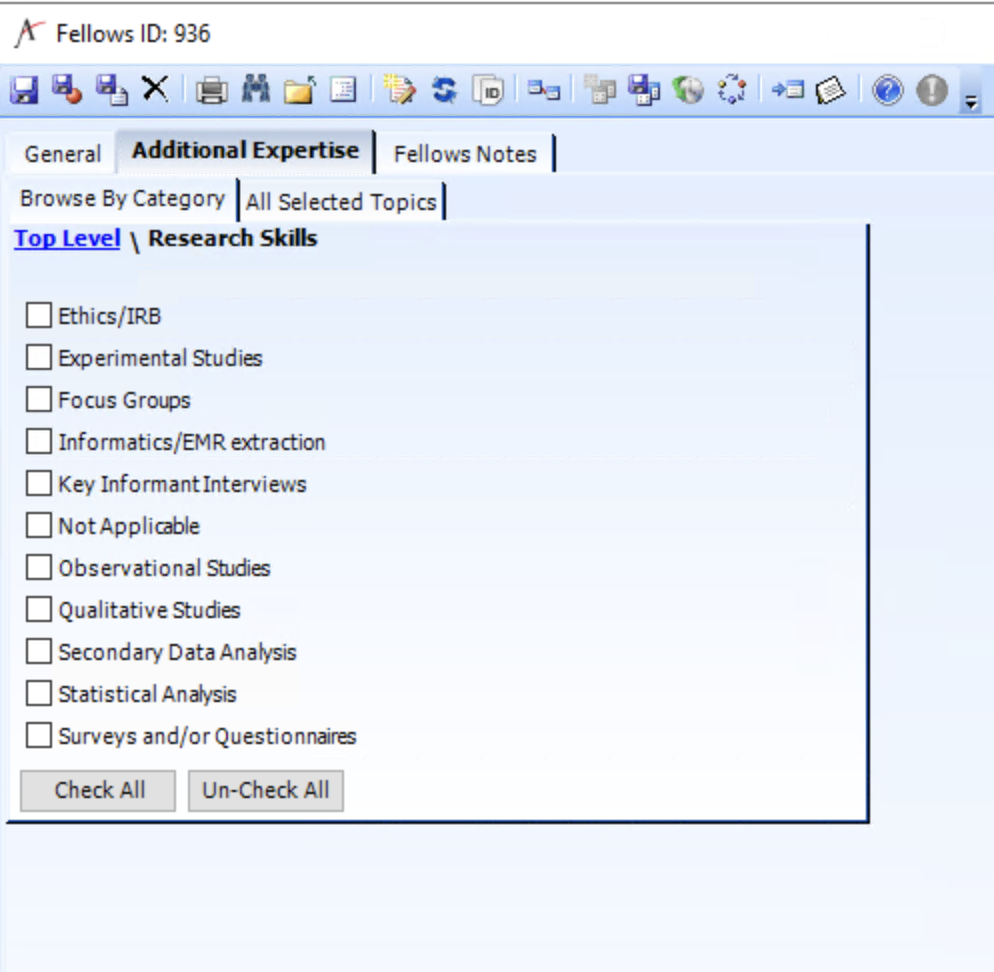This screenshot has width=994, height=972.
Task: Check the Ethics/IRB checkbox
Action: pos(38,315)
